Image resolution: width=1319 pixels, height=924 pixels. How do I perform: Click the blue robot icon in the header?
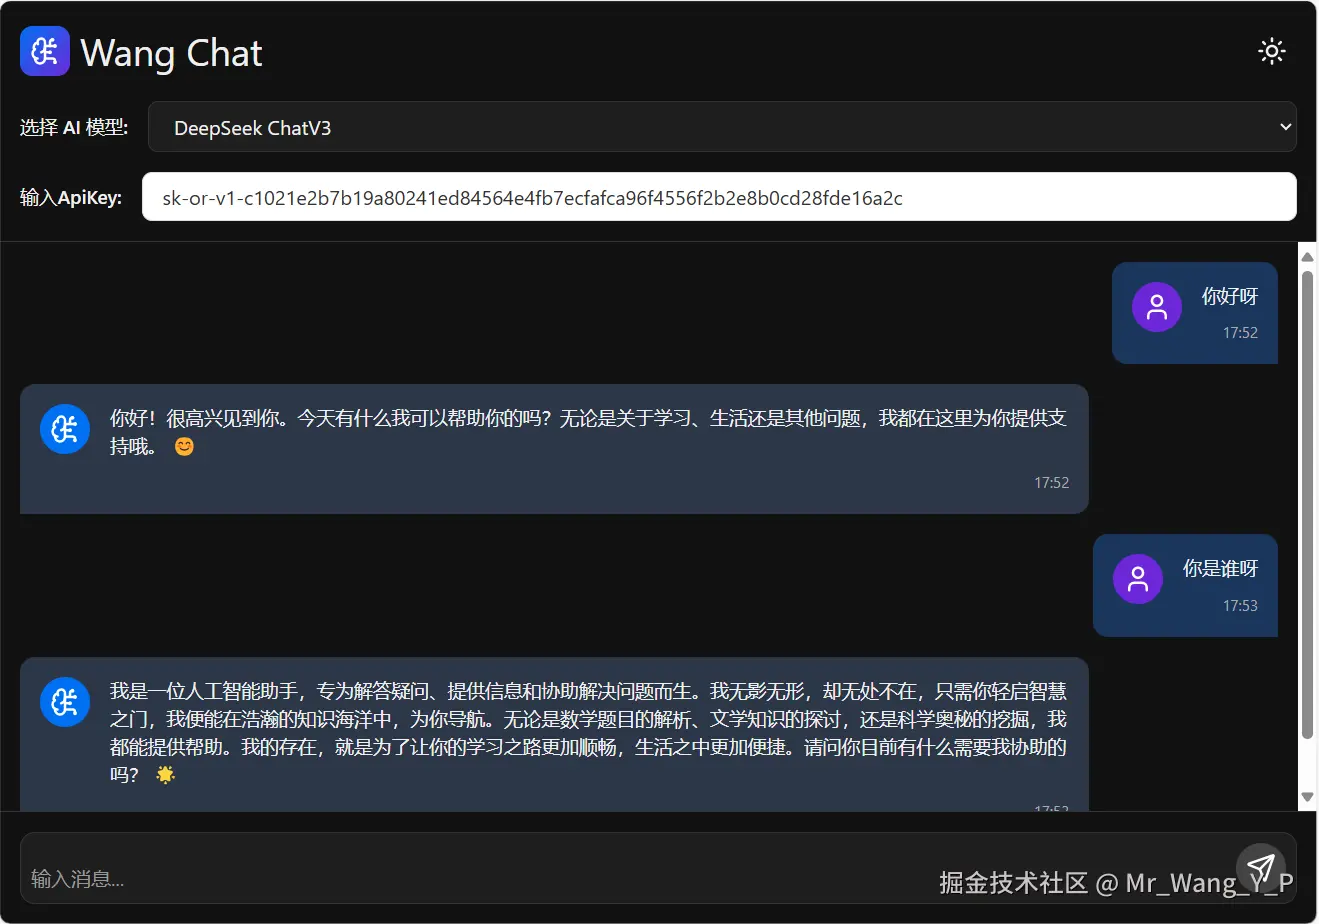[44, 51]
